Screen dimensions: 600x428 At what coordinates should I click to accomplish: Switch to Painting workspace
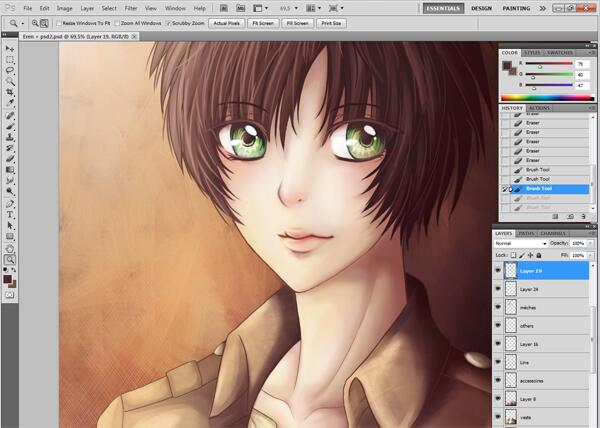tap(516, 8)
